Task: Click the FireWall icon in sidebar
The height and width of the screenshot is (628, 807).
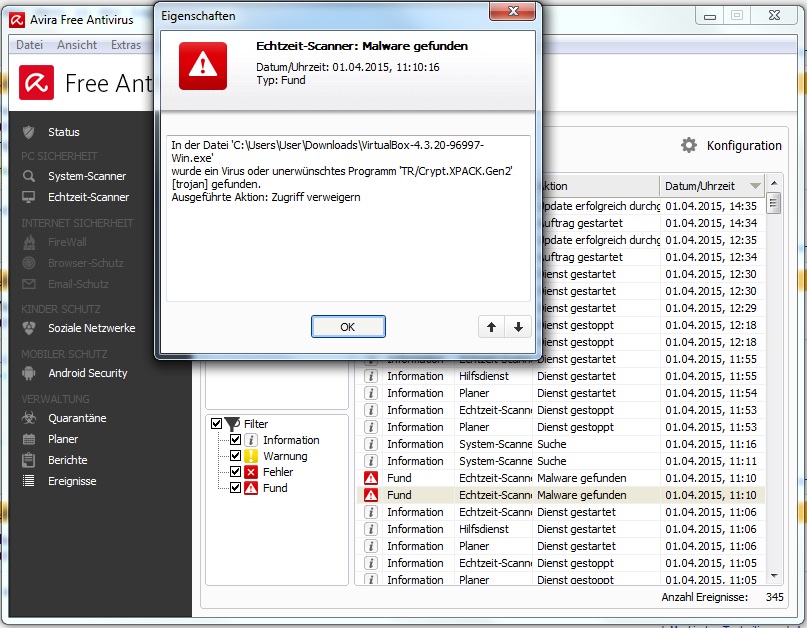Action: point(29,242)
